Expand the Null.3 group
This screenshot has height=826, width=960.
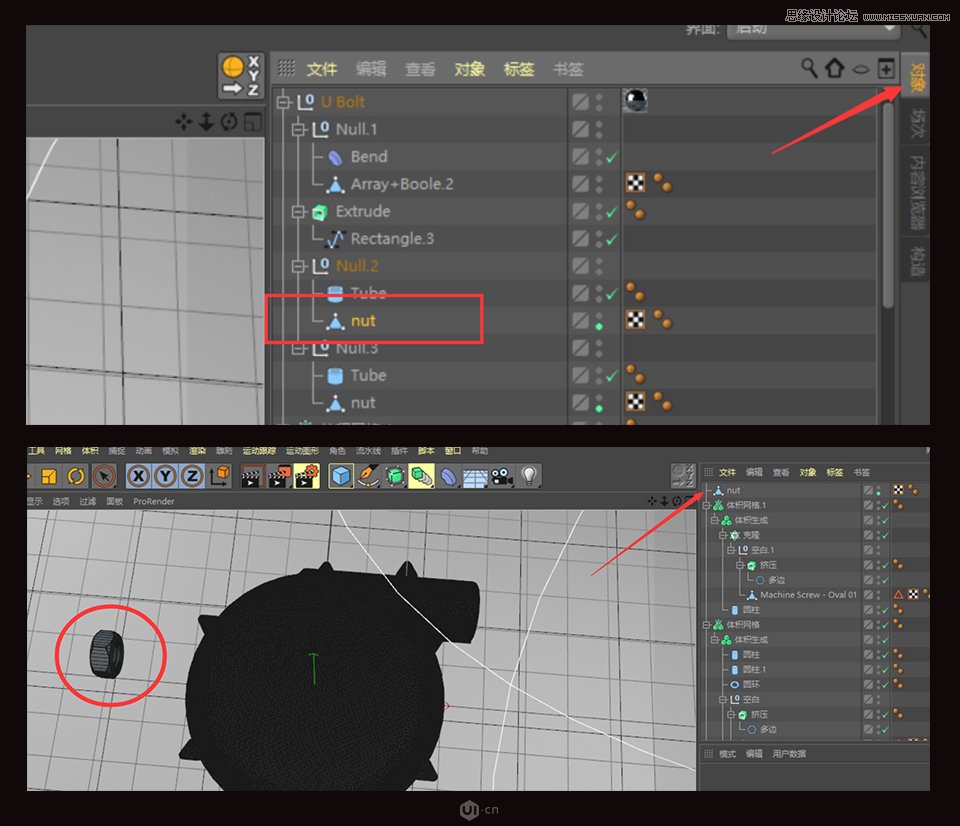click(299, 348)
